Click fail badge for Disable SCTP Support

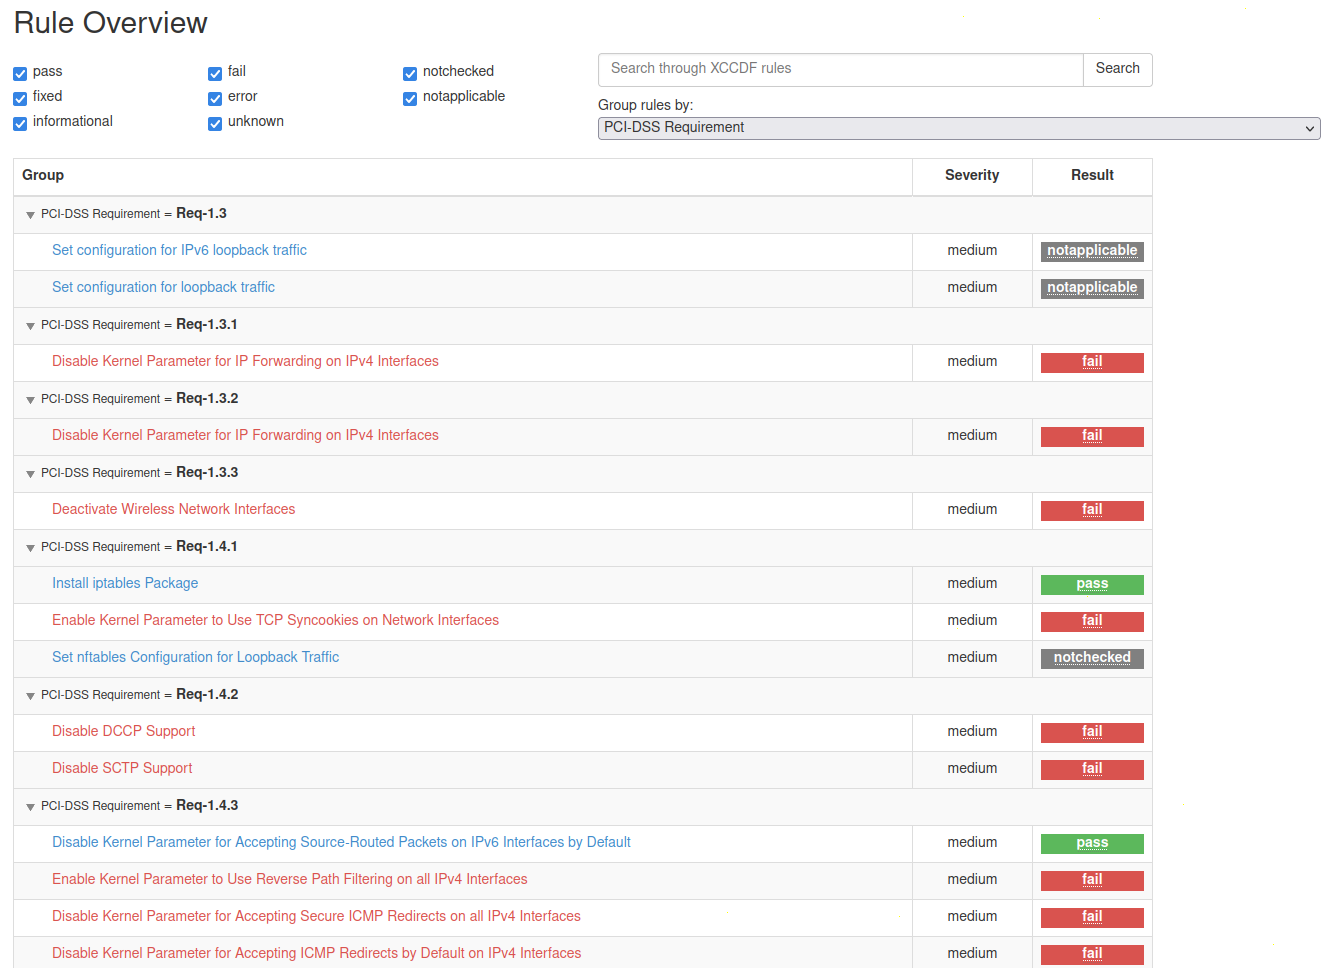point(1091,769)
